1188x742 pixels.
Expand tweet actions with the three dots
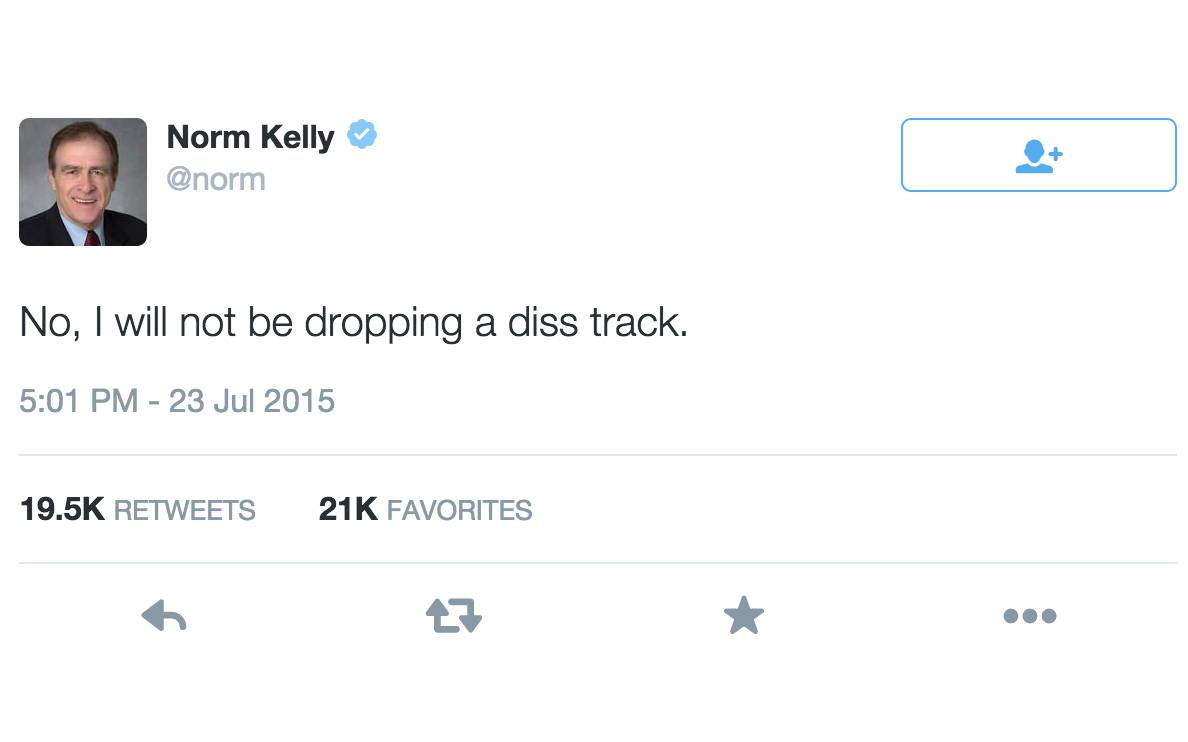(x=1029, y=616)
